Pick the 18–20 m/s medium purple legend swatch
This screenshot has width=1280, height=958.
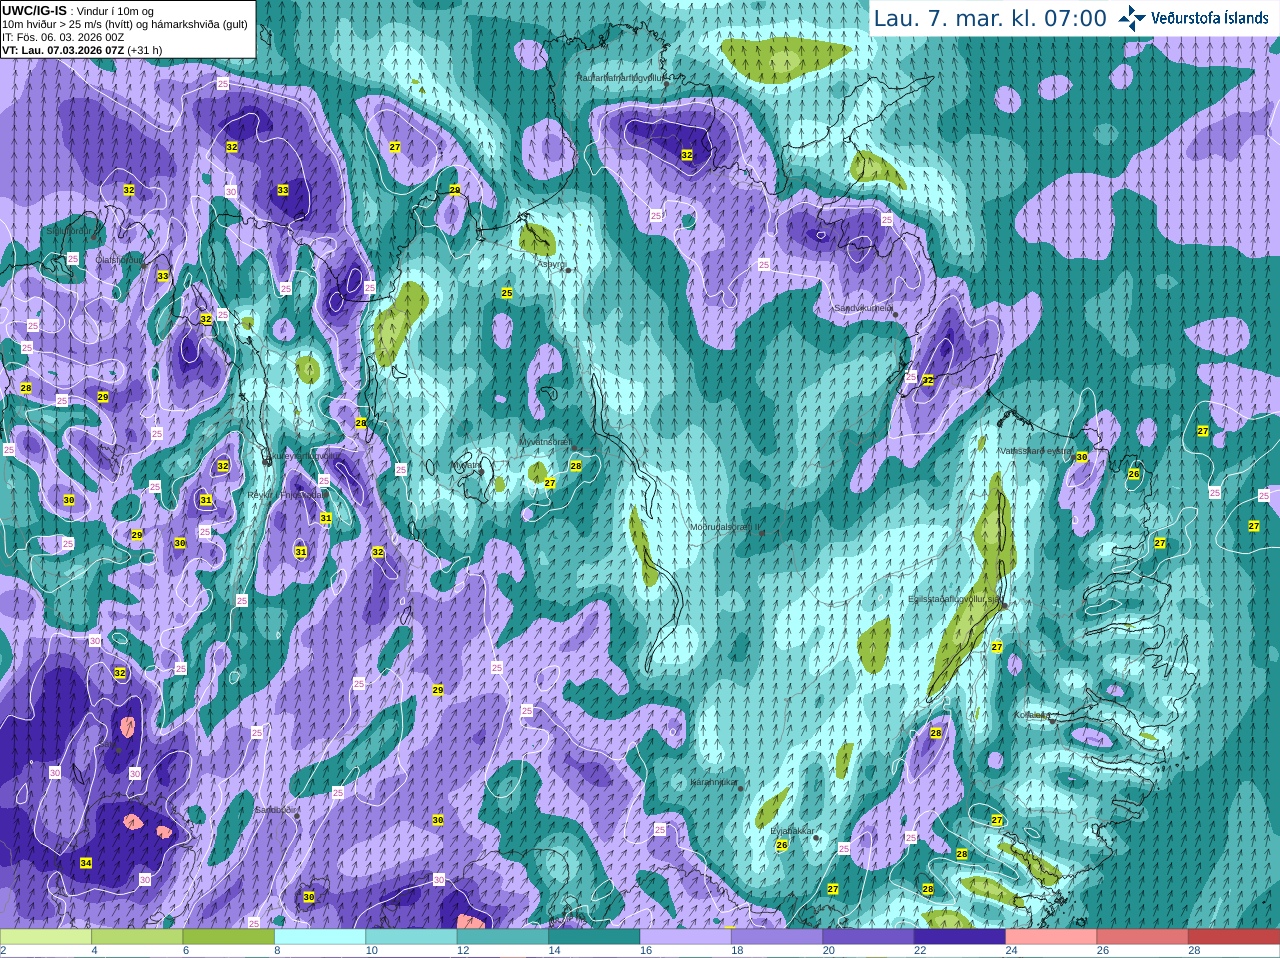click(x=777, y=937)
